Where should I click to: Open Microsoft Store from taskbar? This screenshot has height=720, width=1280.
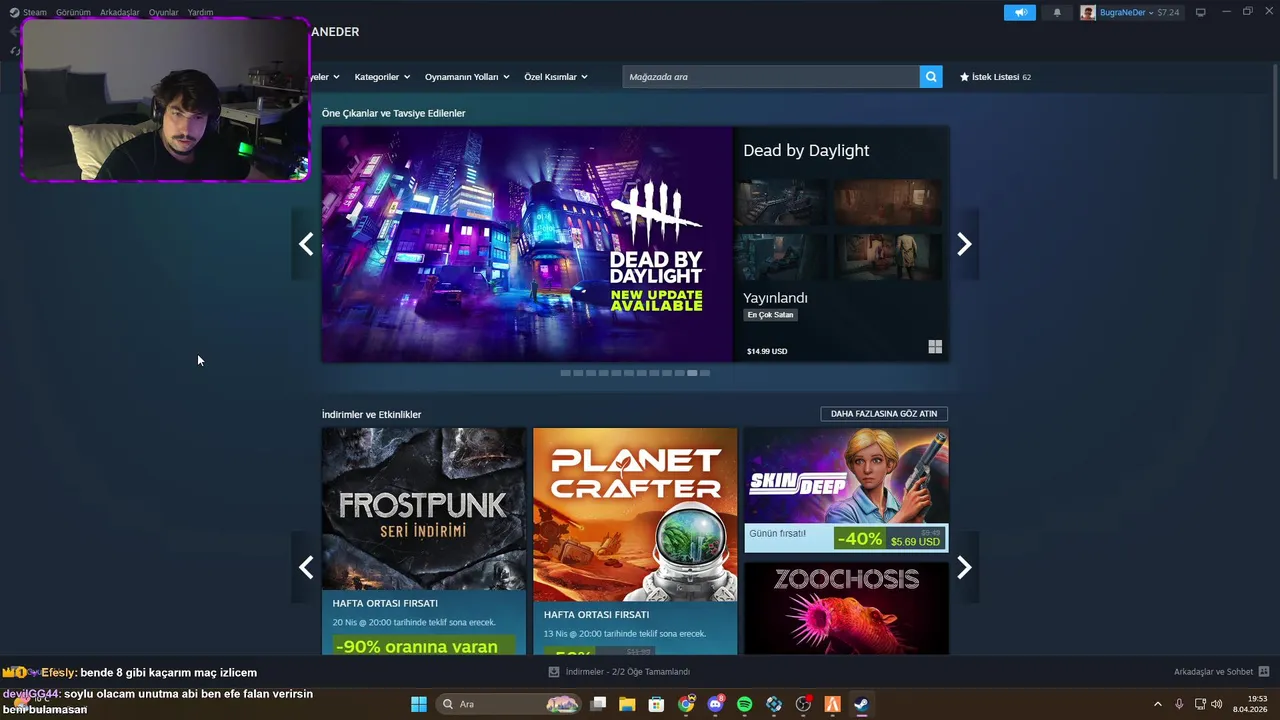pos(656,704)
